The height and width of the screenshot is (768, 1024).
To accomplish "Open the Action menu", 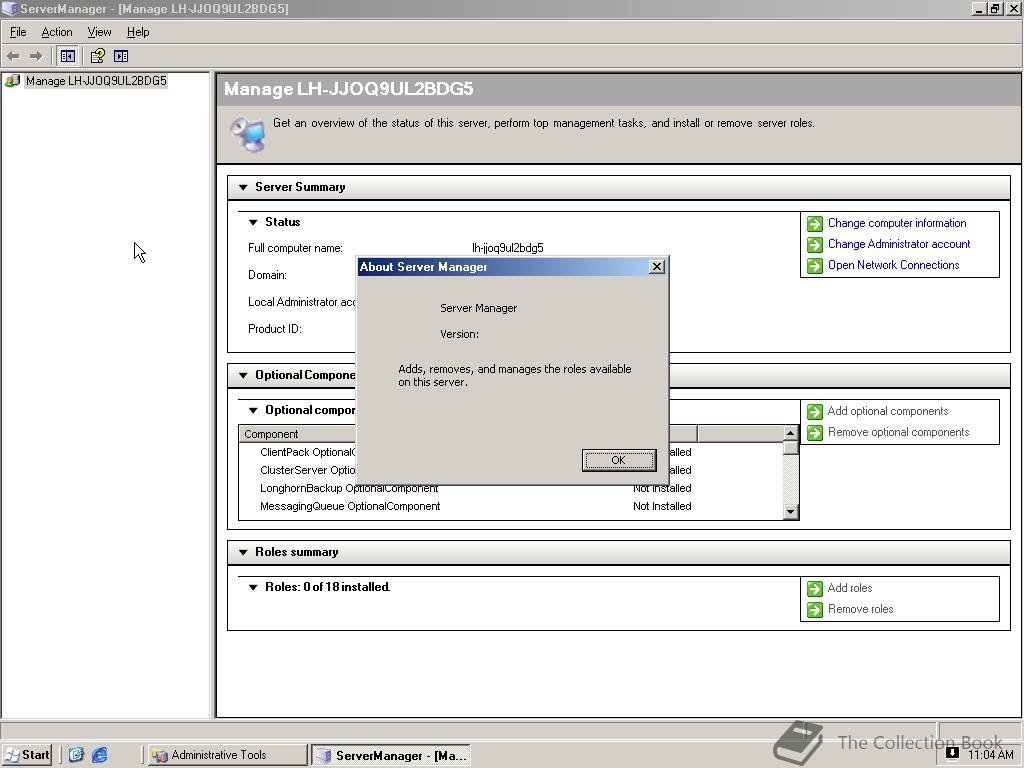I will 57,32.
